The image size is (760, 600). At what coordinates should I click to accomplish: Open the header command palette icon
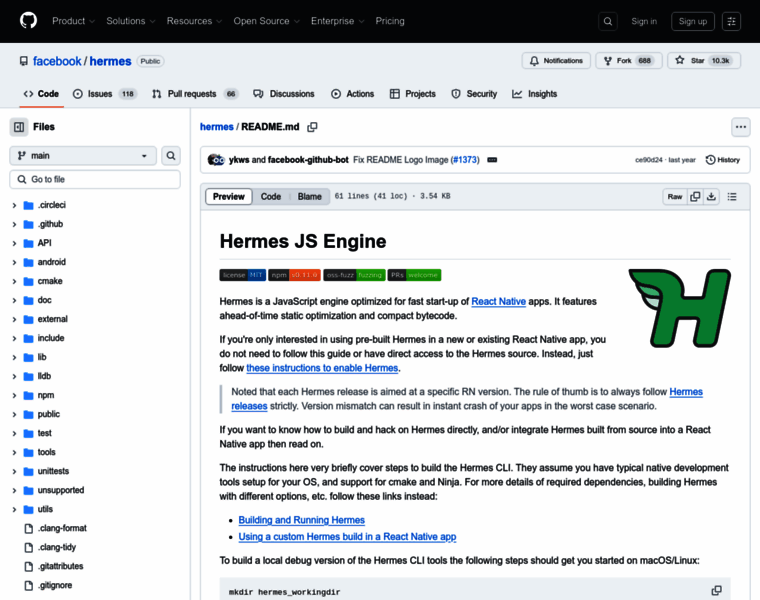[731, 21]
